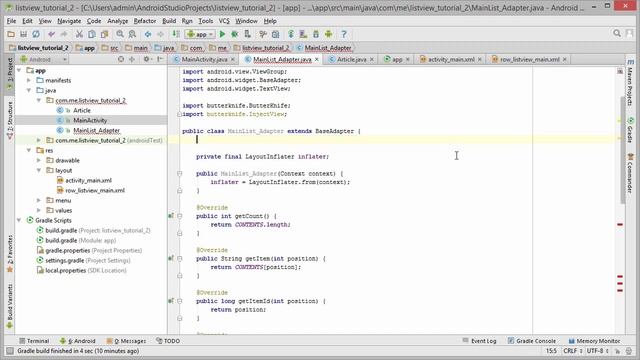Image resolution: width=640 pixels, height=360 pixels.
Task: Click the Search Everywhere magnifier icon
Action: tap(617, 33)
